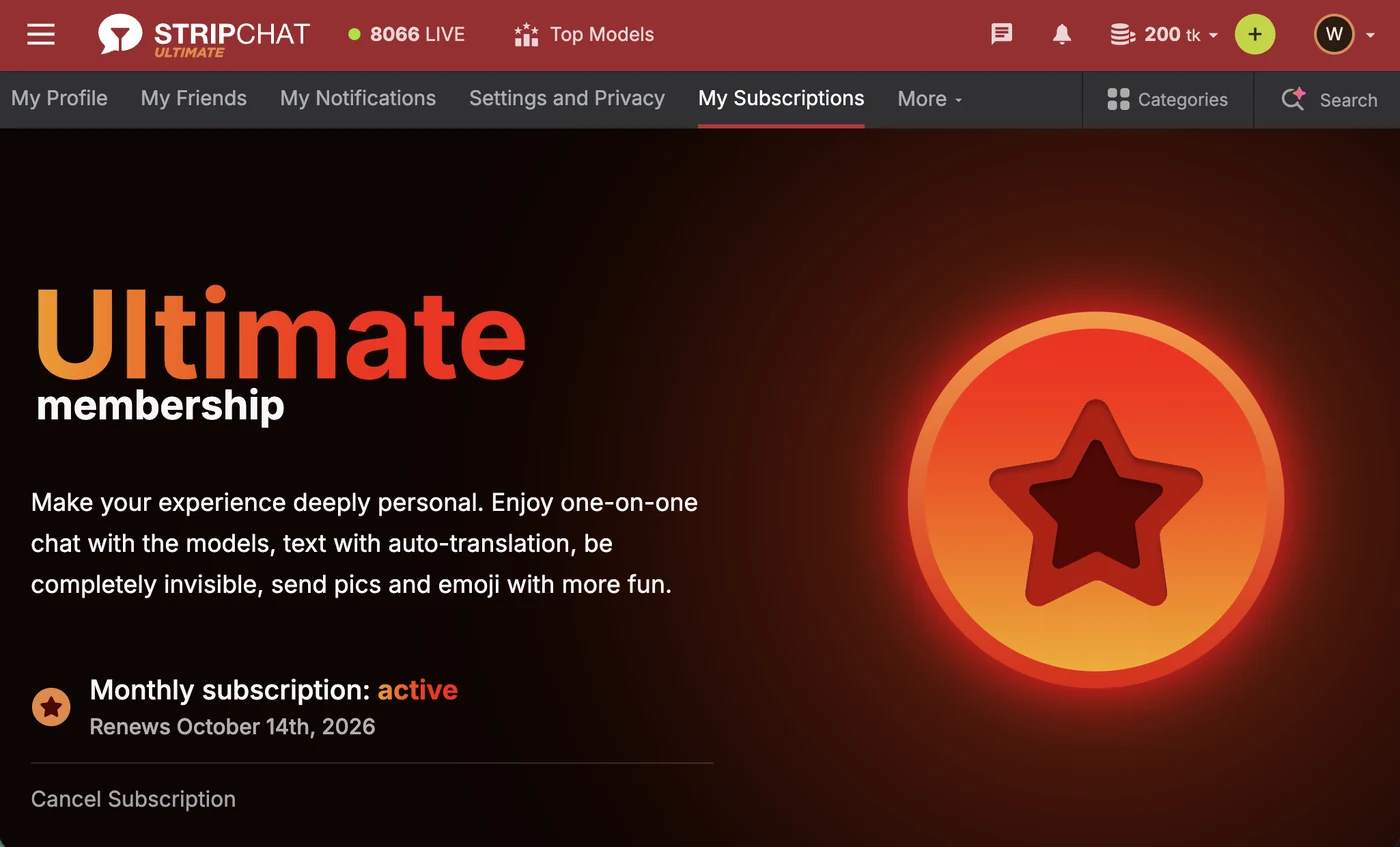Expand the More menu
The height and width of the screenshot is (847, 1400).
930,99
